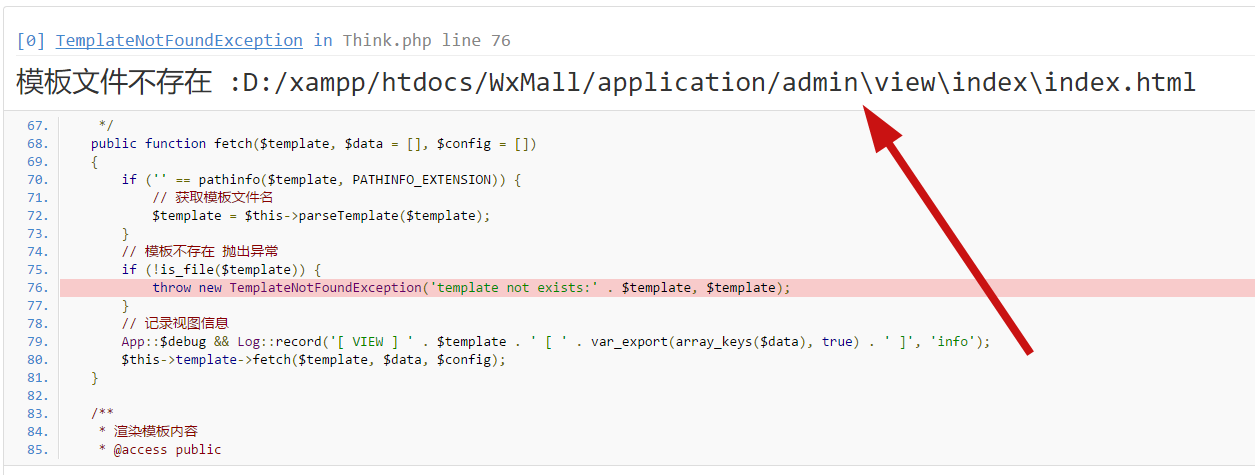Click the '@access public' annotation line
Image resolution: width=1255 pixels, height=475 pixels.
click(160, 450)
